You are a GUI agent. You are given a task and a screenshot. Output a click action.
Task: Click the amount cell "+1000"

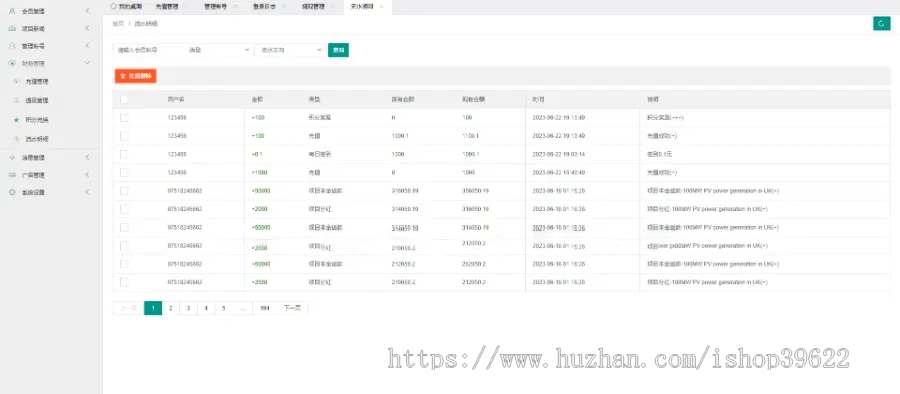point(260,172)
